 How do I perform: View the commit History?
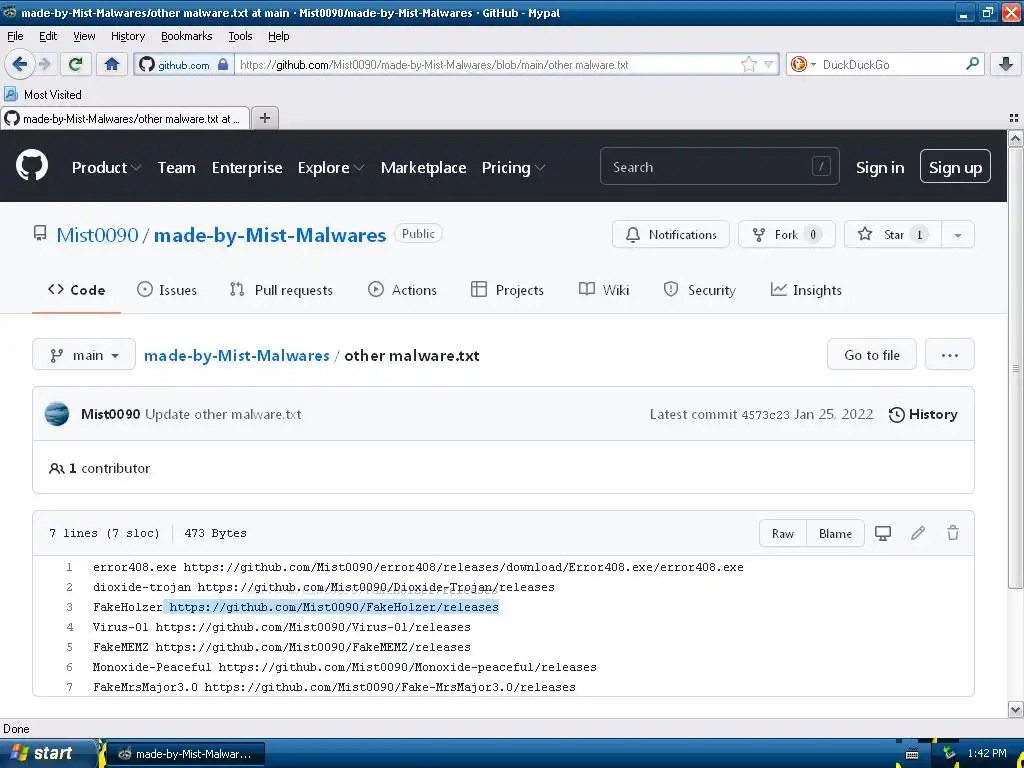923,415
